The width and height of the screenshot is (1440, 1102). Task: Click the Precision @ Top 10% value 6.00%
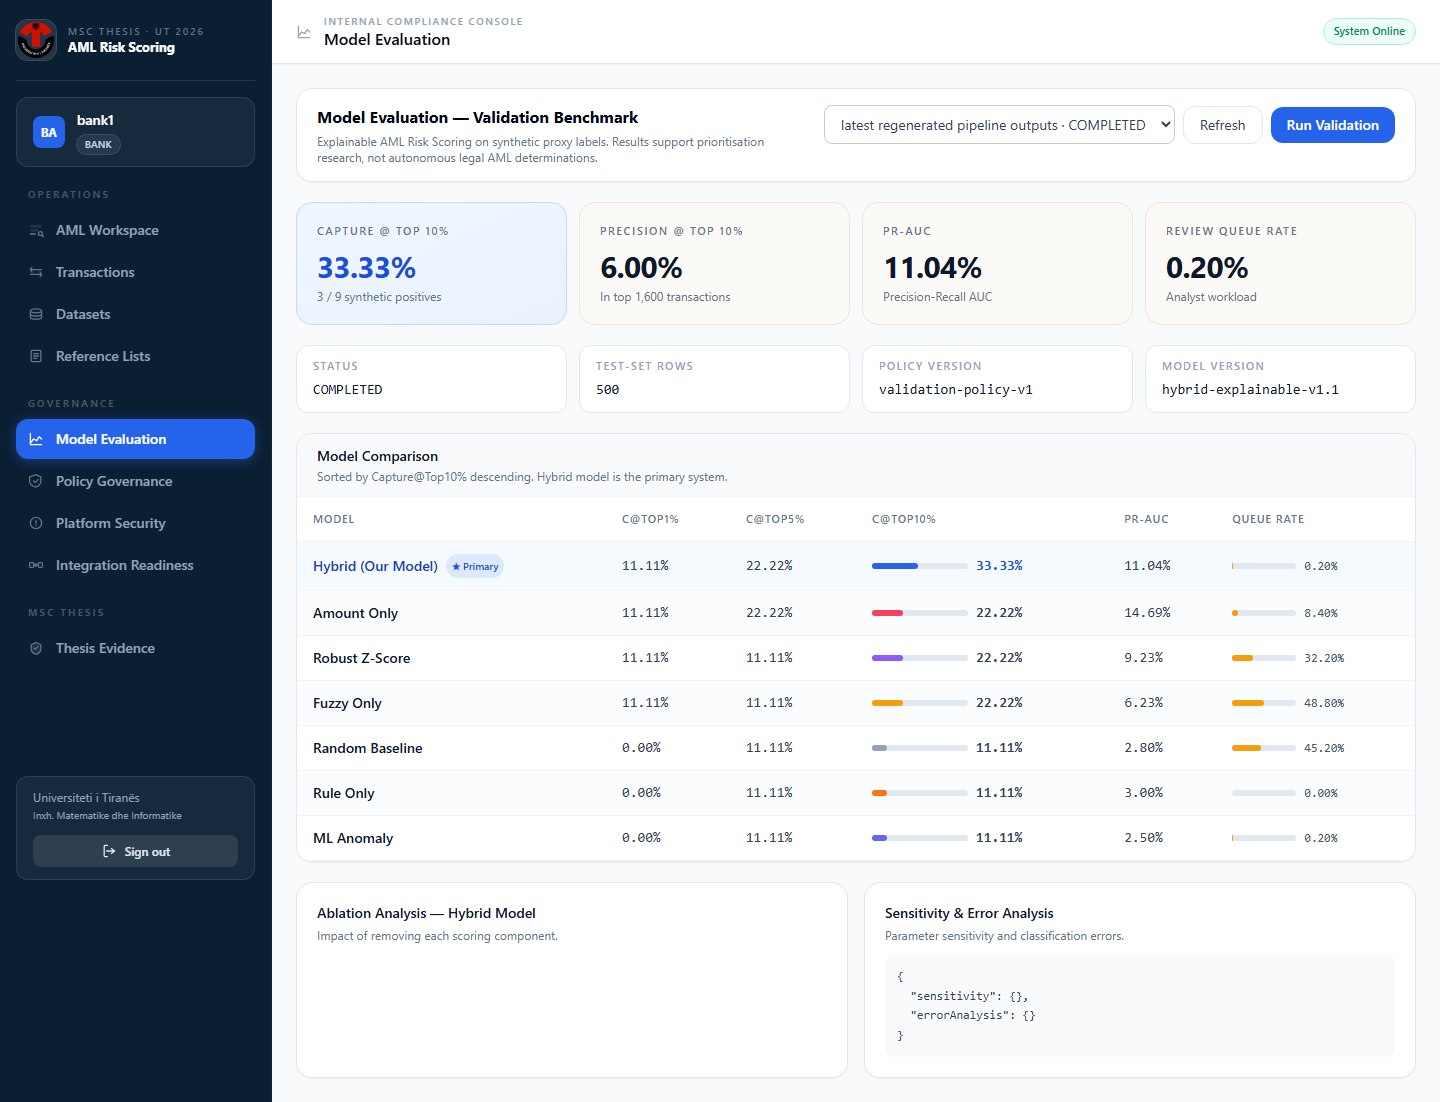pyautogui.click(x=641, y=268)
